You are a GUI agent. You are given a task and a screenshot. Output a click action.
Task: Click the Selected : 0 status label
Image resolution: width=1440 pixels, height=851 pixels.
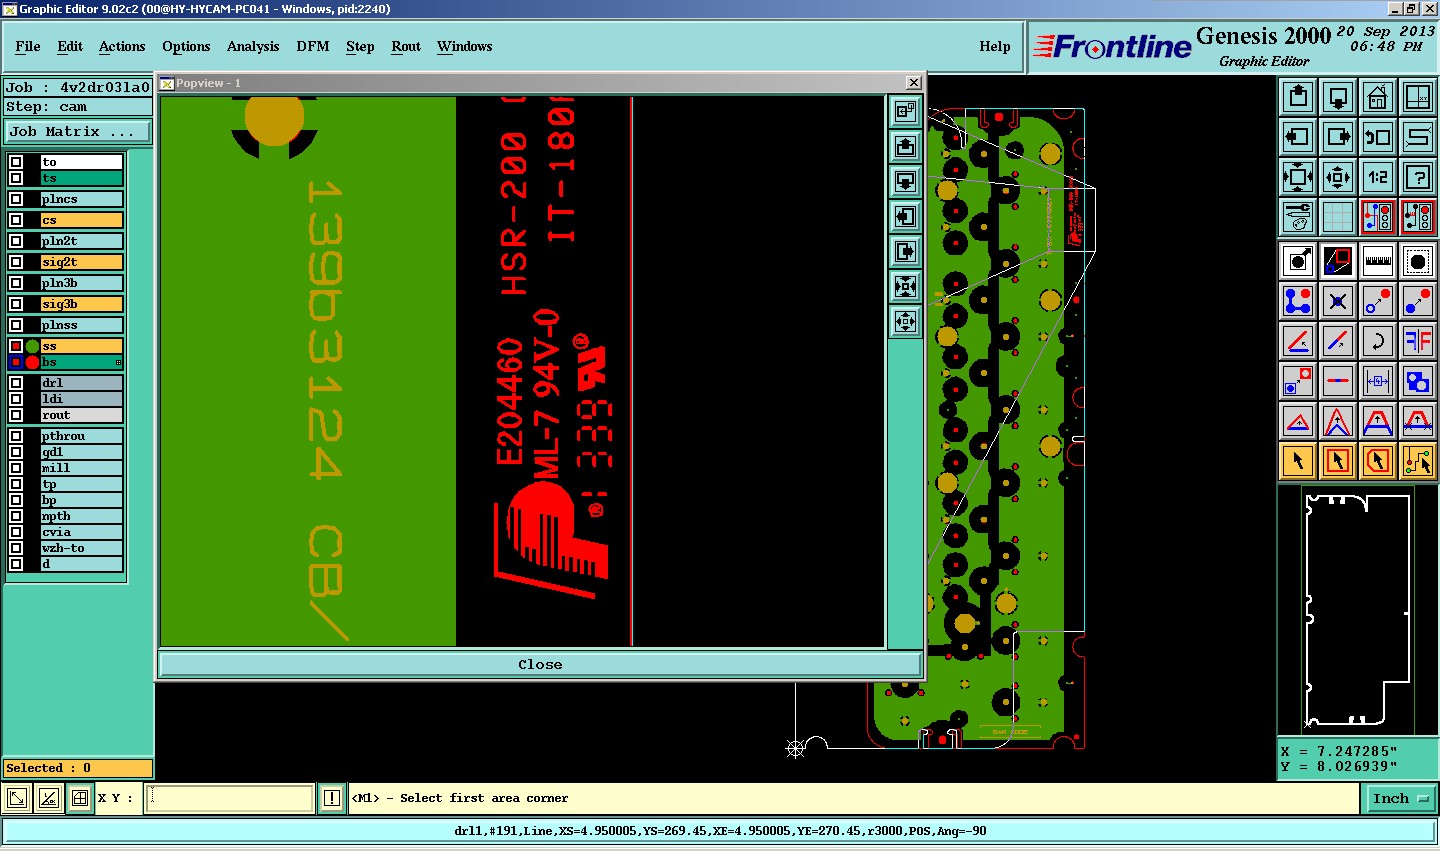click(x=78, y=768)
